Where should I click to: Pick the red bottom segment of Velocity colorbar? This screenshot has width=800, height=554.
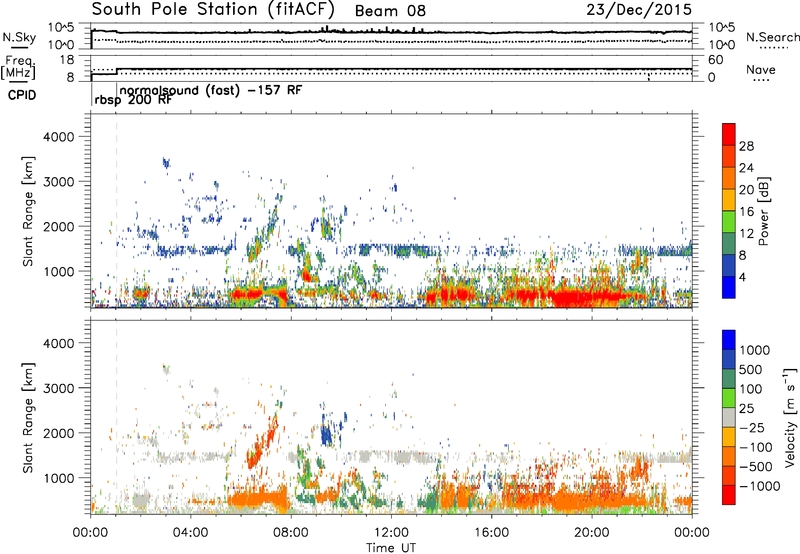pyautogui.click(x=729, y=495)
